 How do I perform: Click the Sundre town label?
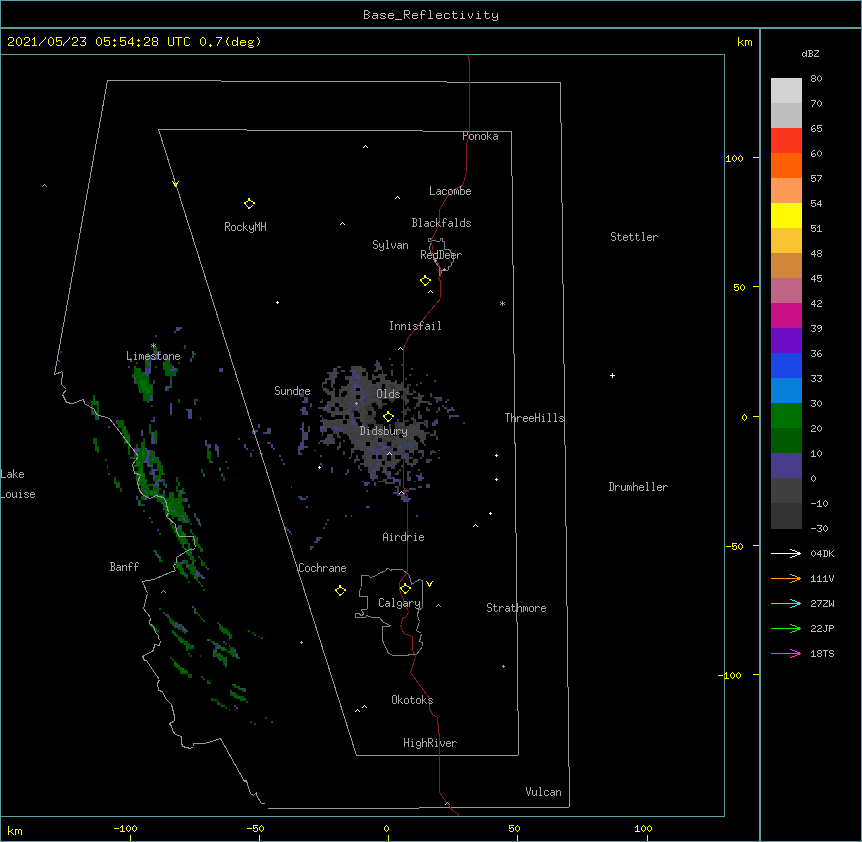292,391
